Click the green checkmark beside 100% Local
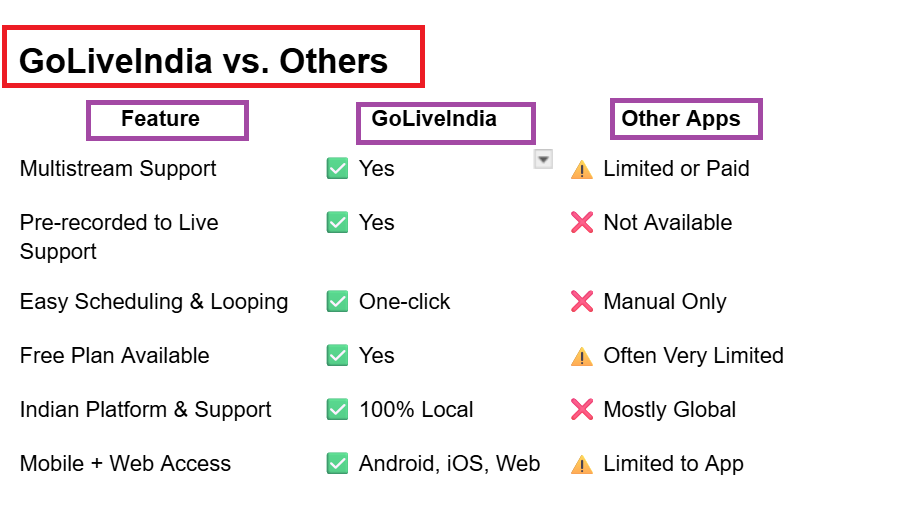This screenshot has height=510, width=898. tap(337, 410)
